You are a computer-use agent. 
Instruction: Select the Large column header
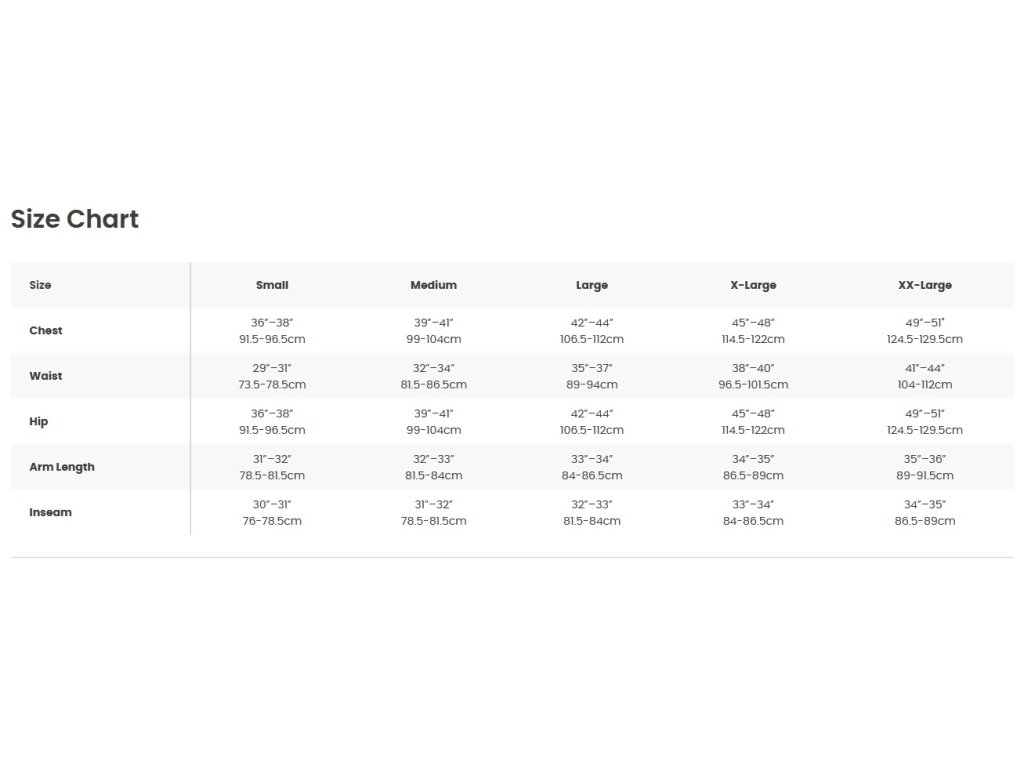(592, 285)
